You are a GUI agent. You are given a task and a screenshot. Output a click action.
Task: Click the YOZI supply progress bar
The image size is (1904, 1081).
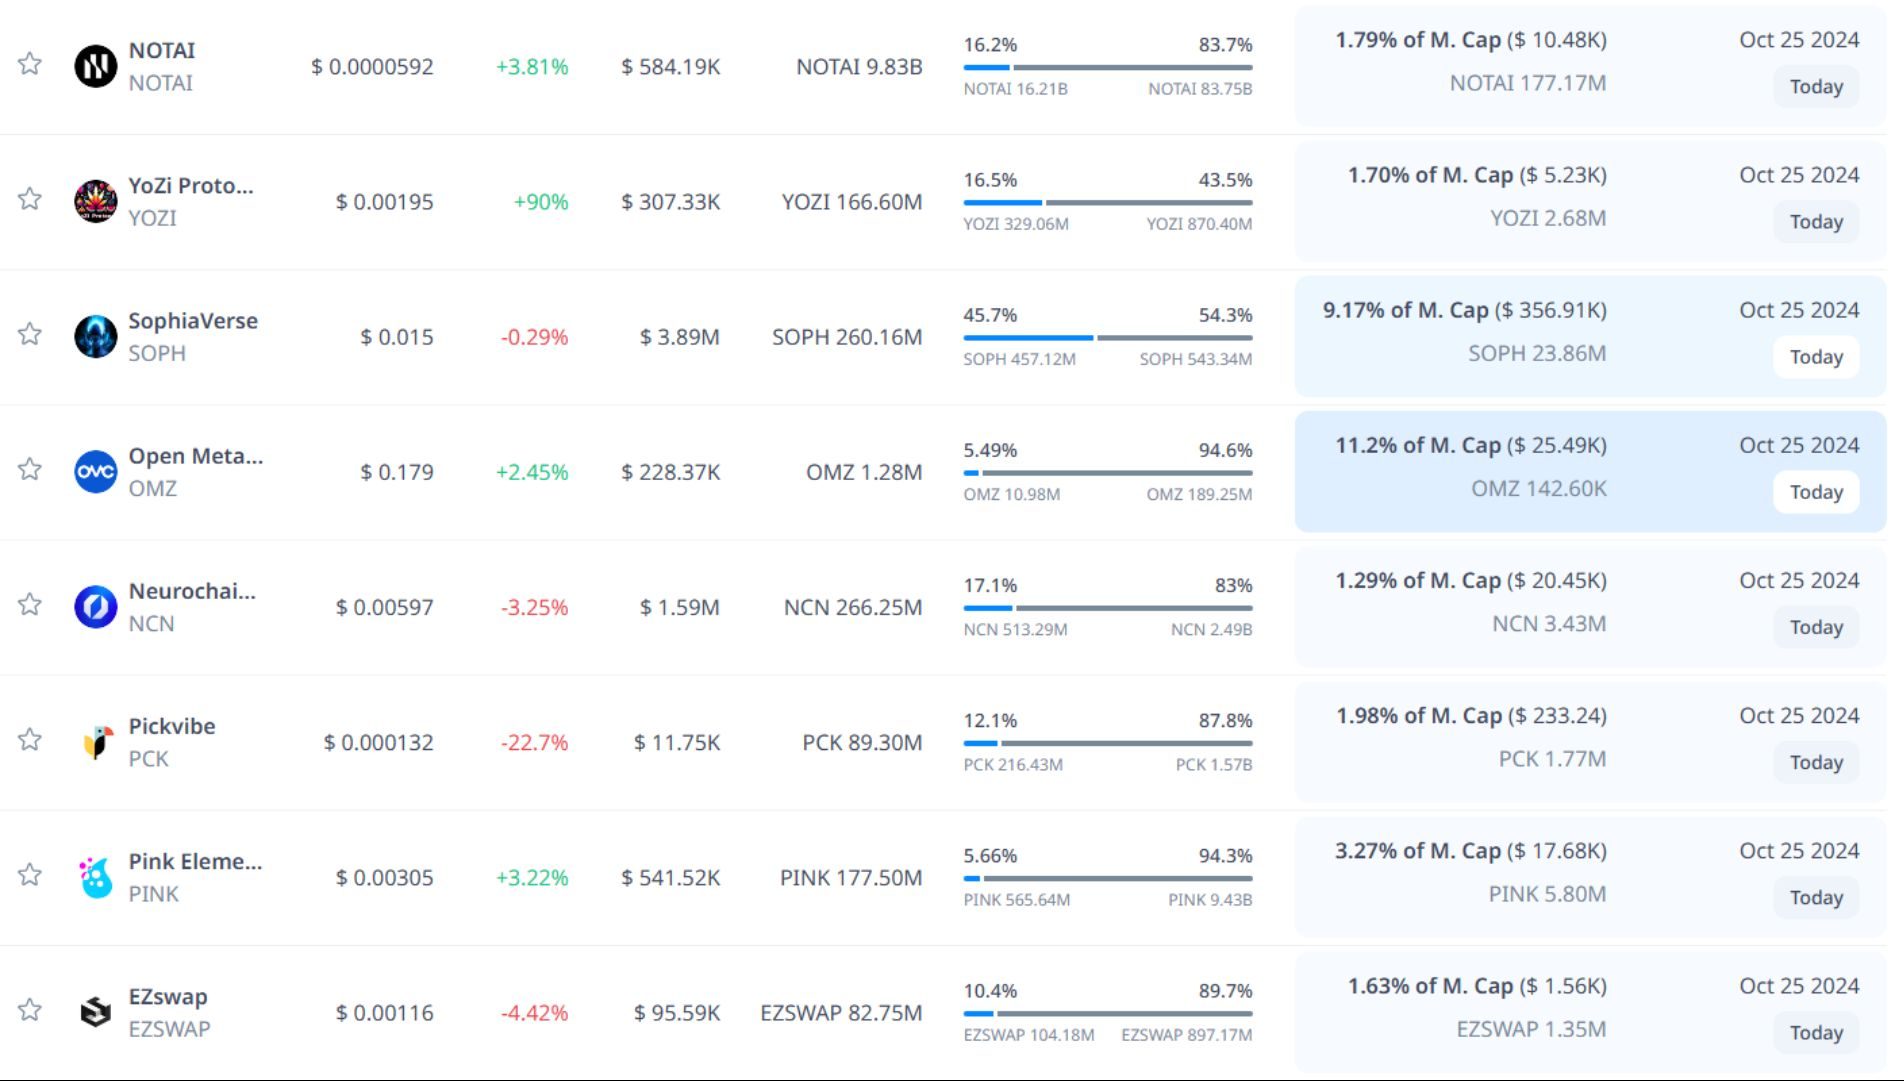tap(1107, 203)
